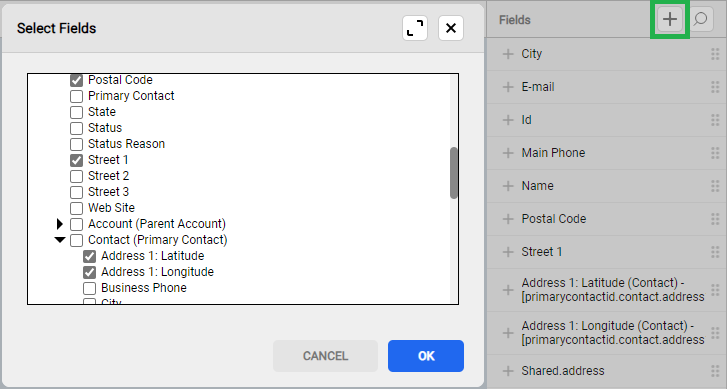Click the E-mail field label in Fields panel
This screenshot has height=389, width=727.
pos(538,87)
